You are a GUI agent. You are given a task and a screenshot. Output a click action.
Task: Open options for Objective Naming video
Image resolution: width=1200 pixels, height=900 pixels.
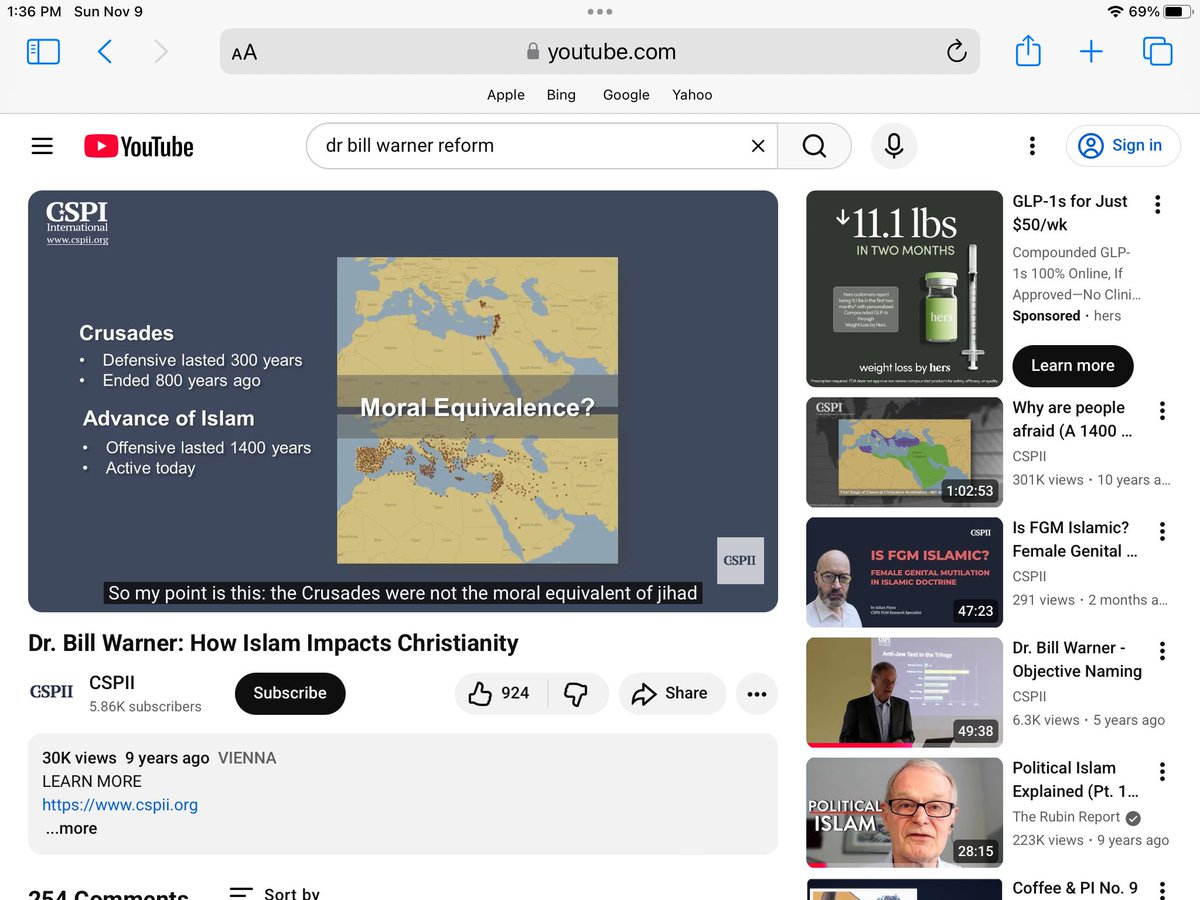1162,651
